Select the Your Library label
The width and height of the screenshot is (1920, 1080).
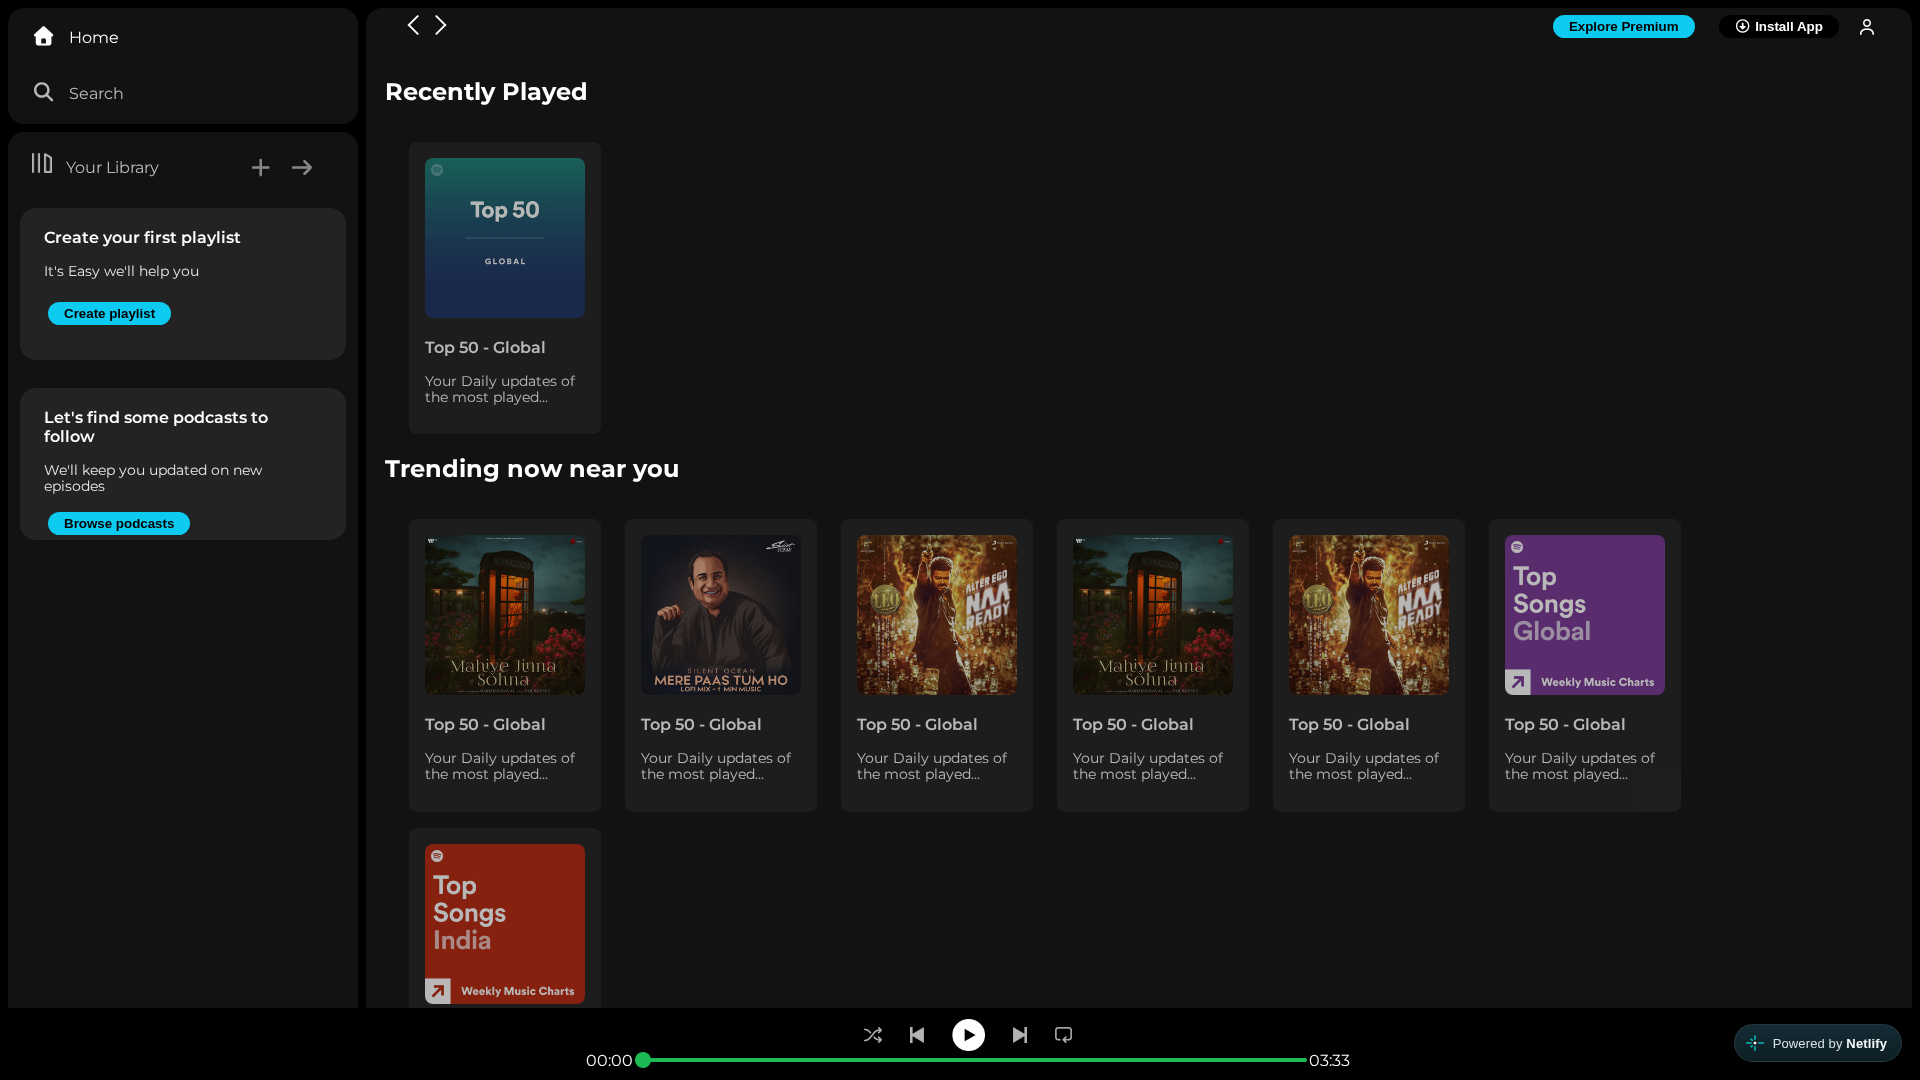pos(112,167)
